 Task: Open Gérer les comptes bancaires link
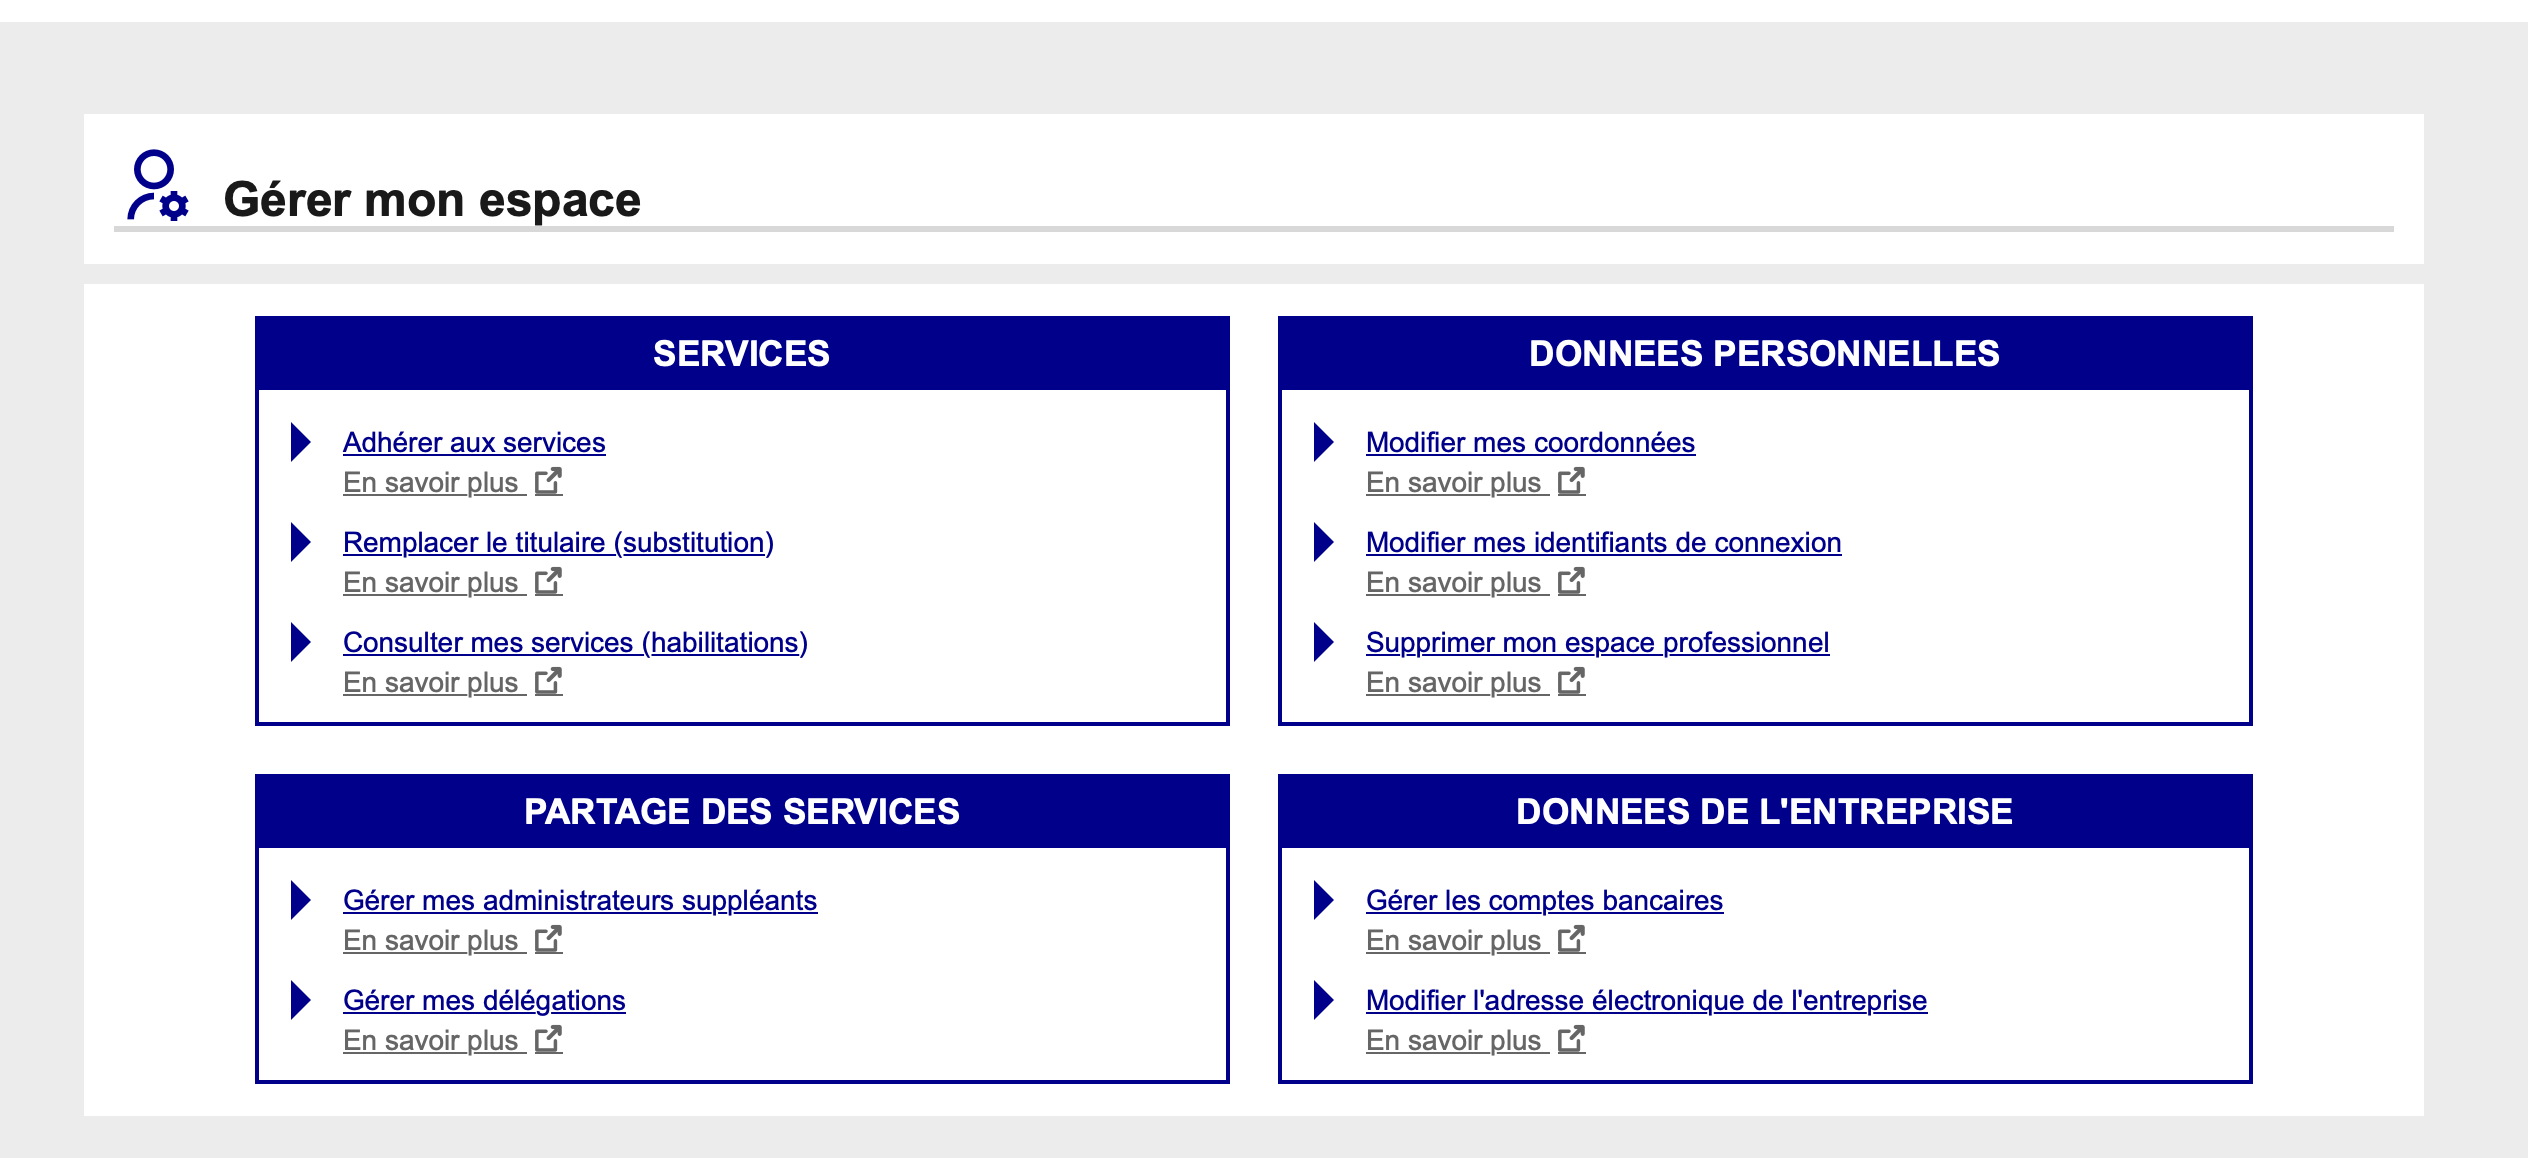coord(1544,900)
